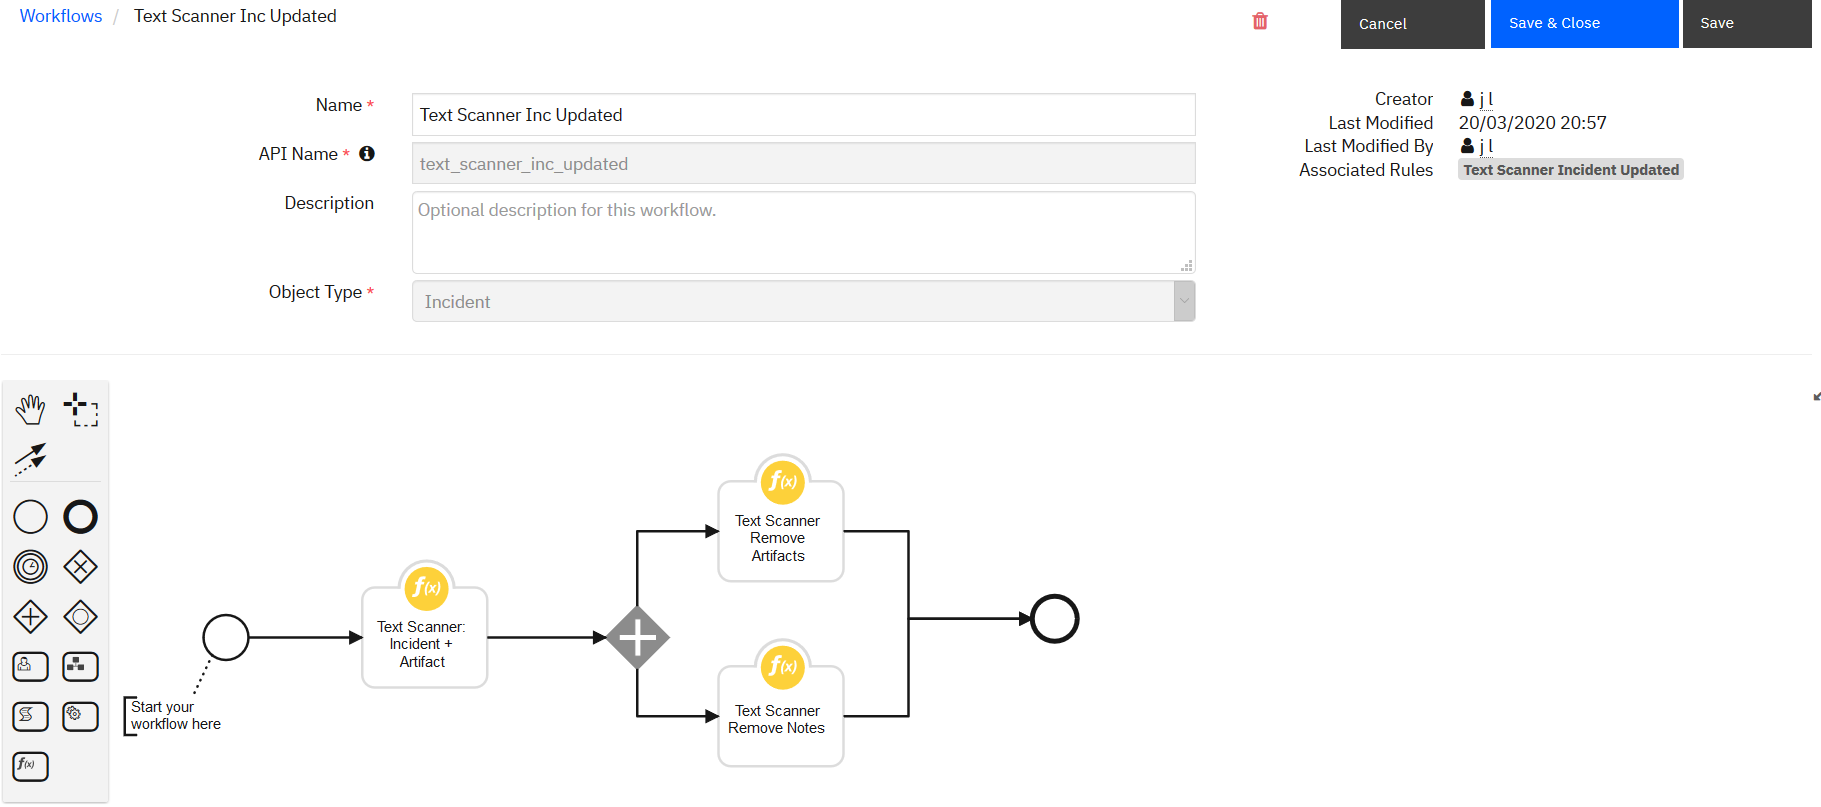Activate the connect arrows tool

pos(30,459)
